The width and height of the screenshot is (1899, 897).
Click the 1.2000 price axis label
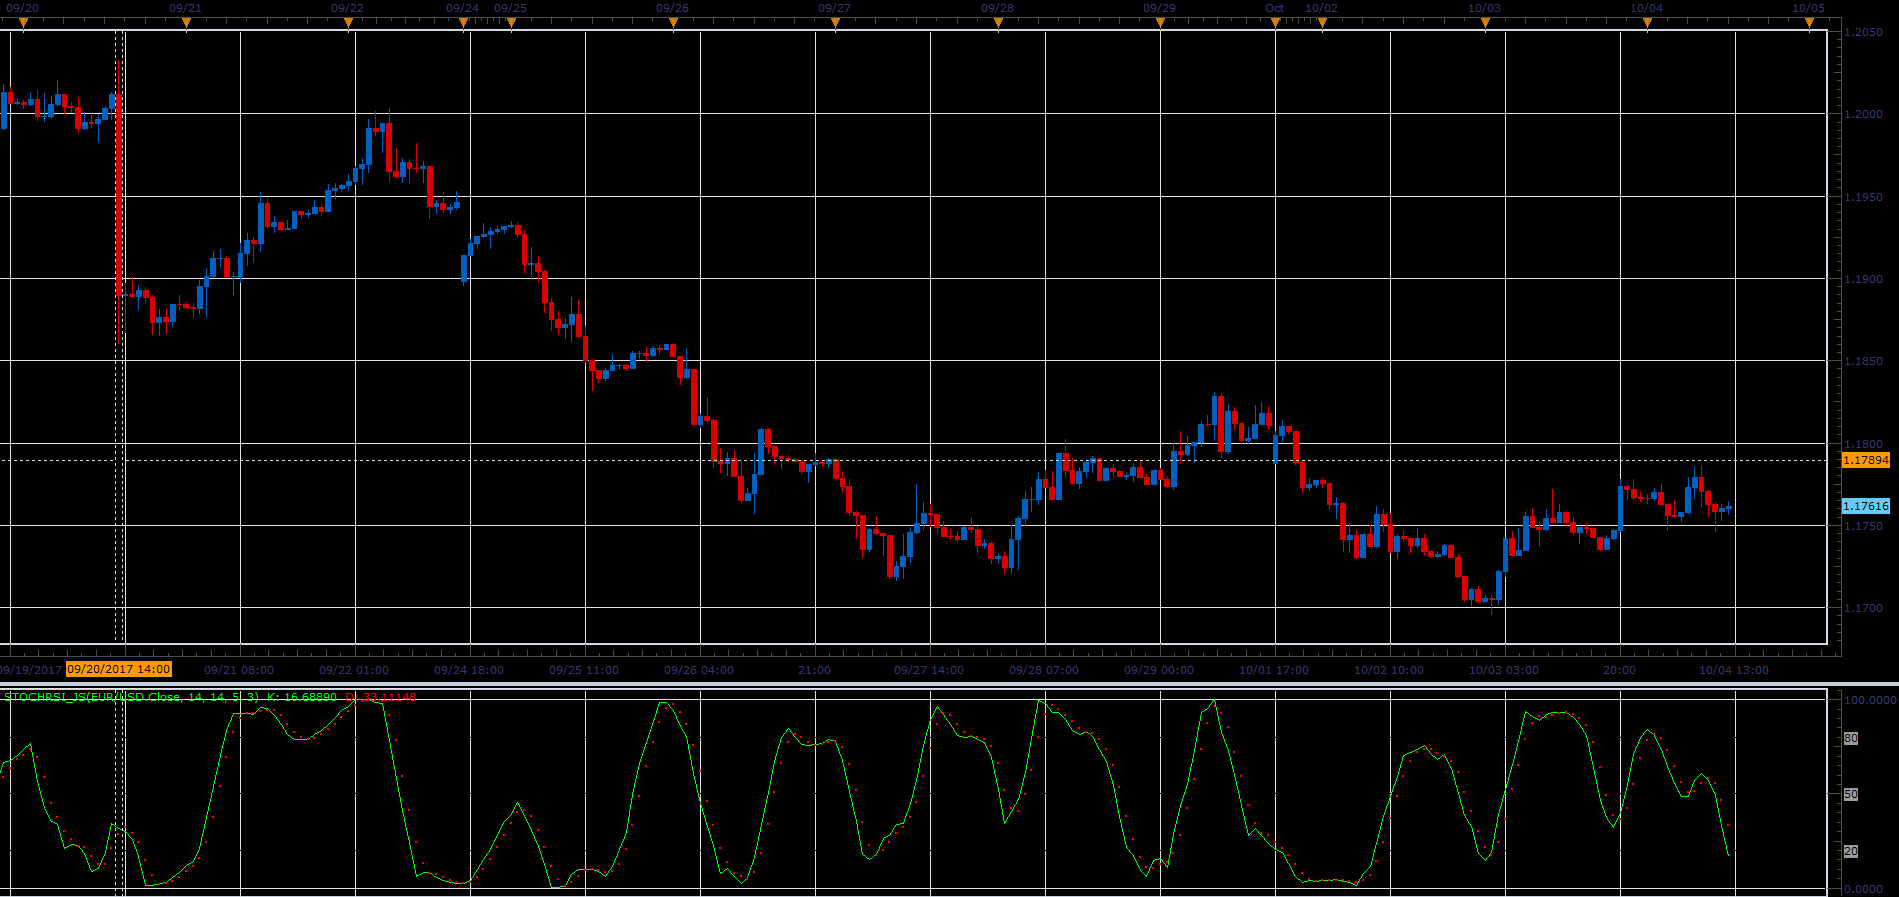pyautogui.click(x=1863, y=114)
